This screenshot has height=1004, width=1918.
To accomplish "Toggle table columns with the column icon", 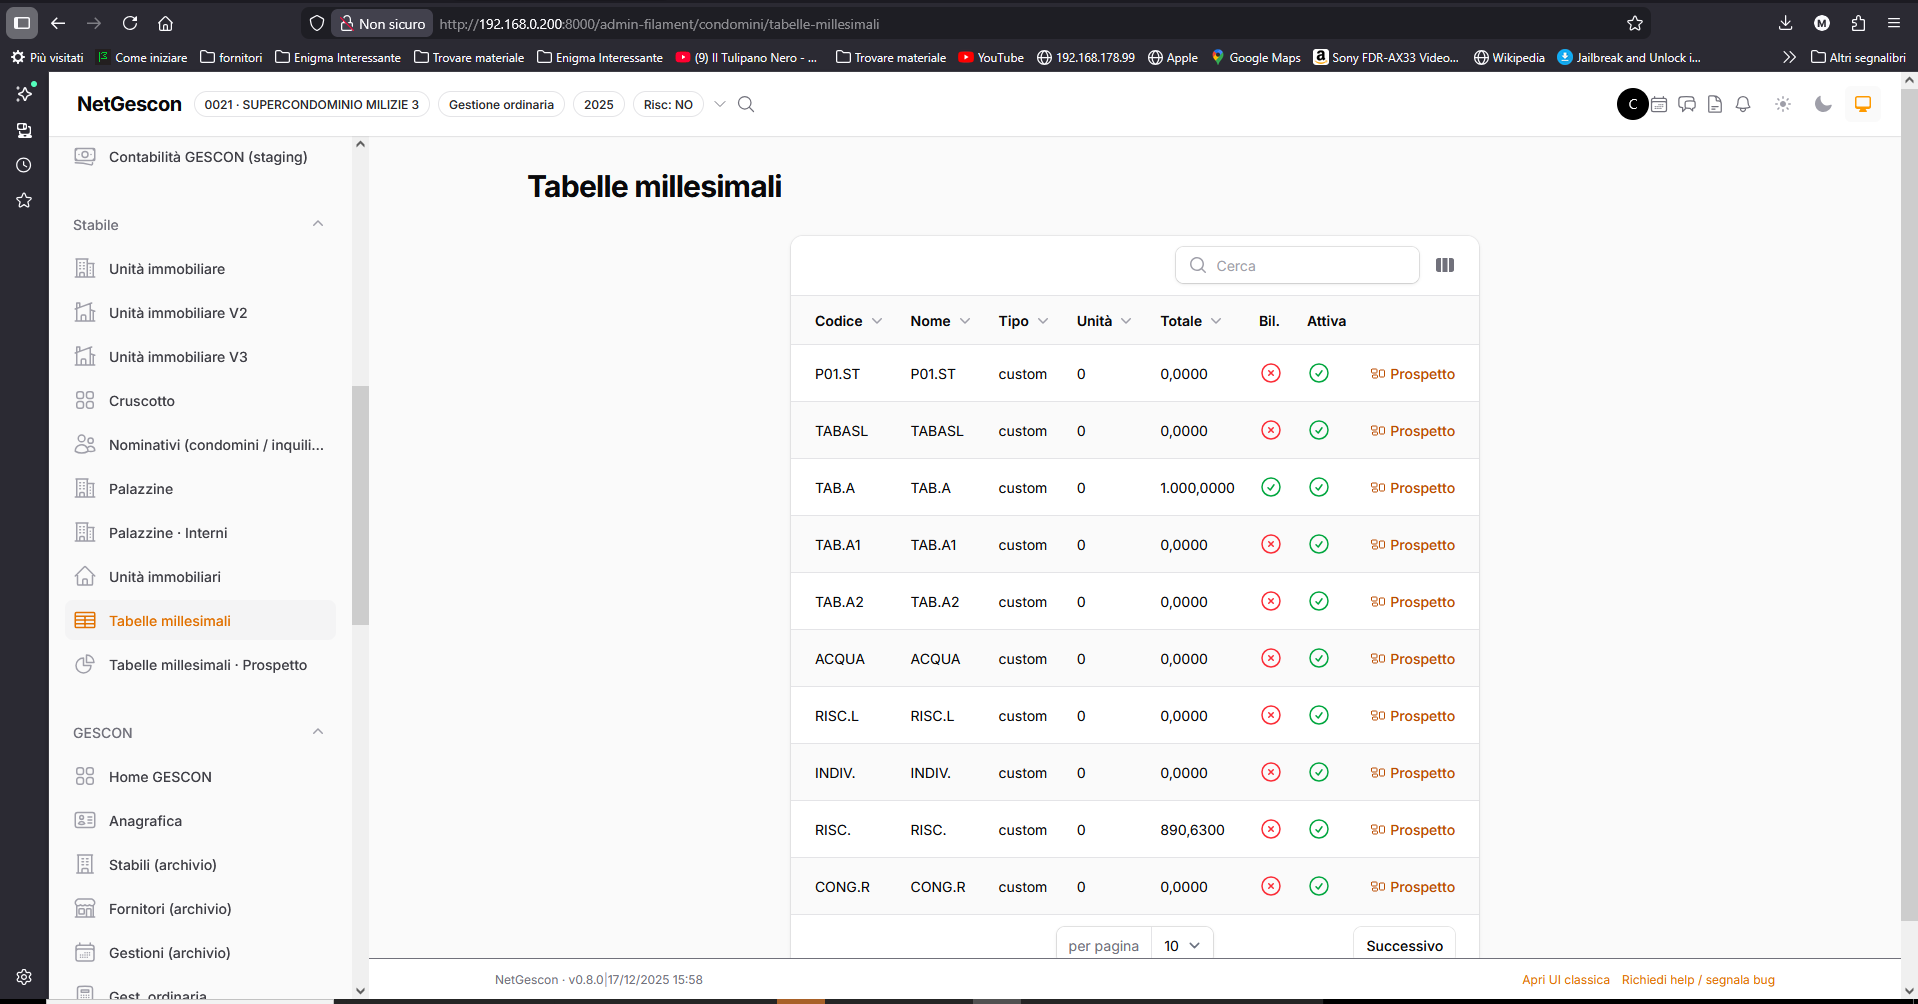I will point(1444,265).
